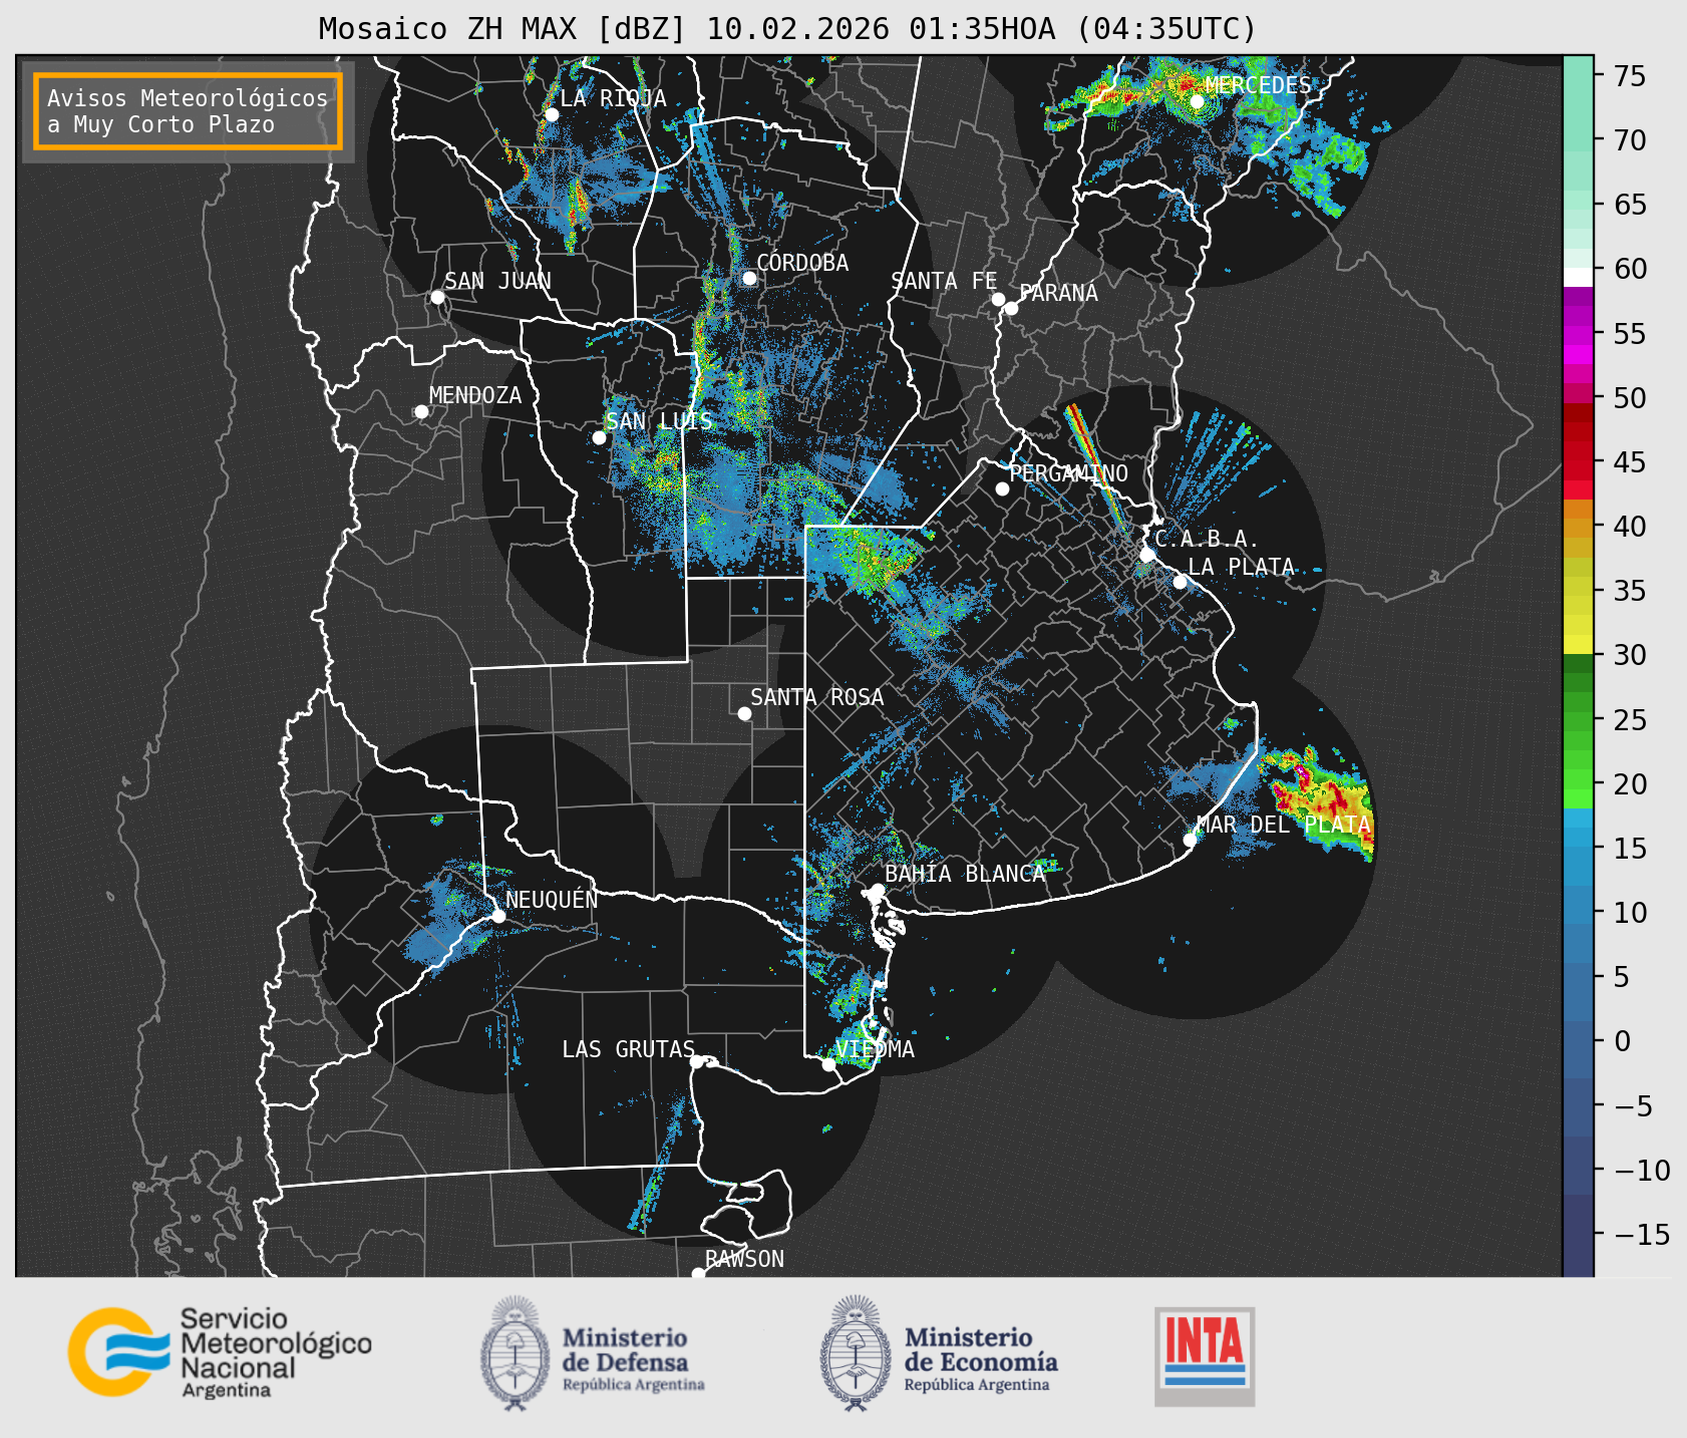Select the SANTA ROSA city marker
The height and width of the screenshot is (1438, 1687).
(744, 713)
